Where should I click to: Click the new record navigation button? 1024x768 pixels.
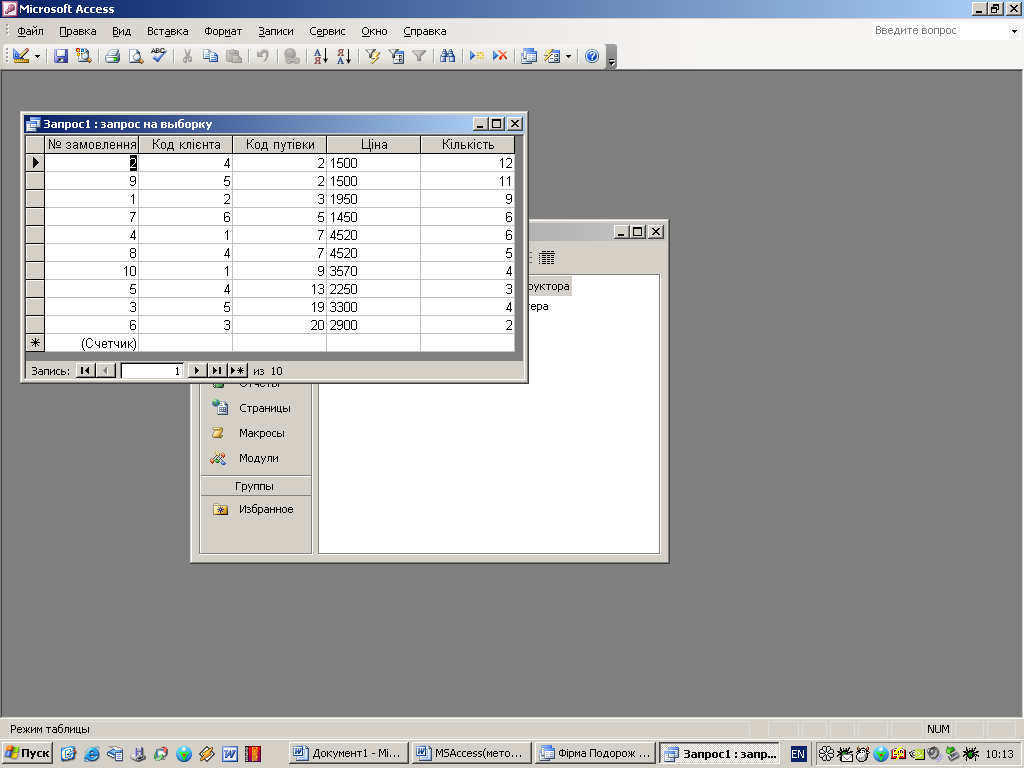pyautogui.click(x=238, y=370)
